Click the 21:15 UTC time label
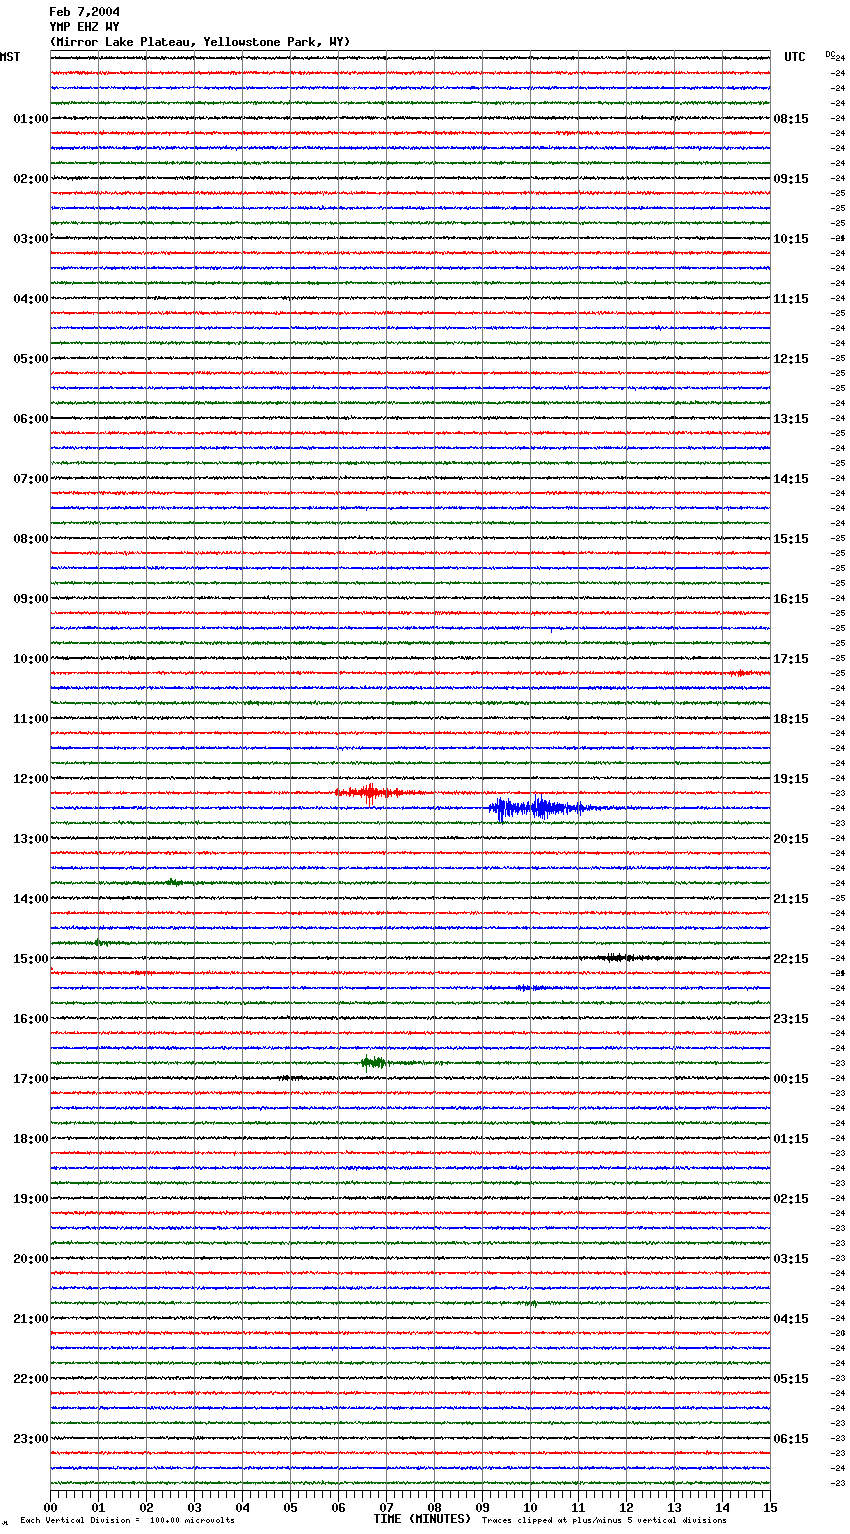850x1534 pixels. tap(791, 899)
